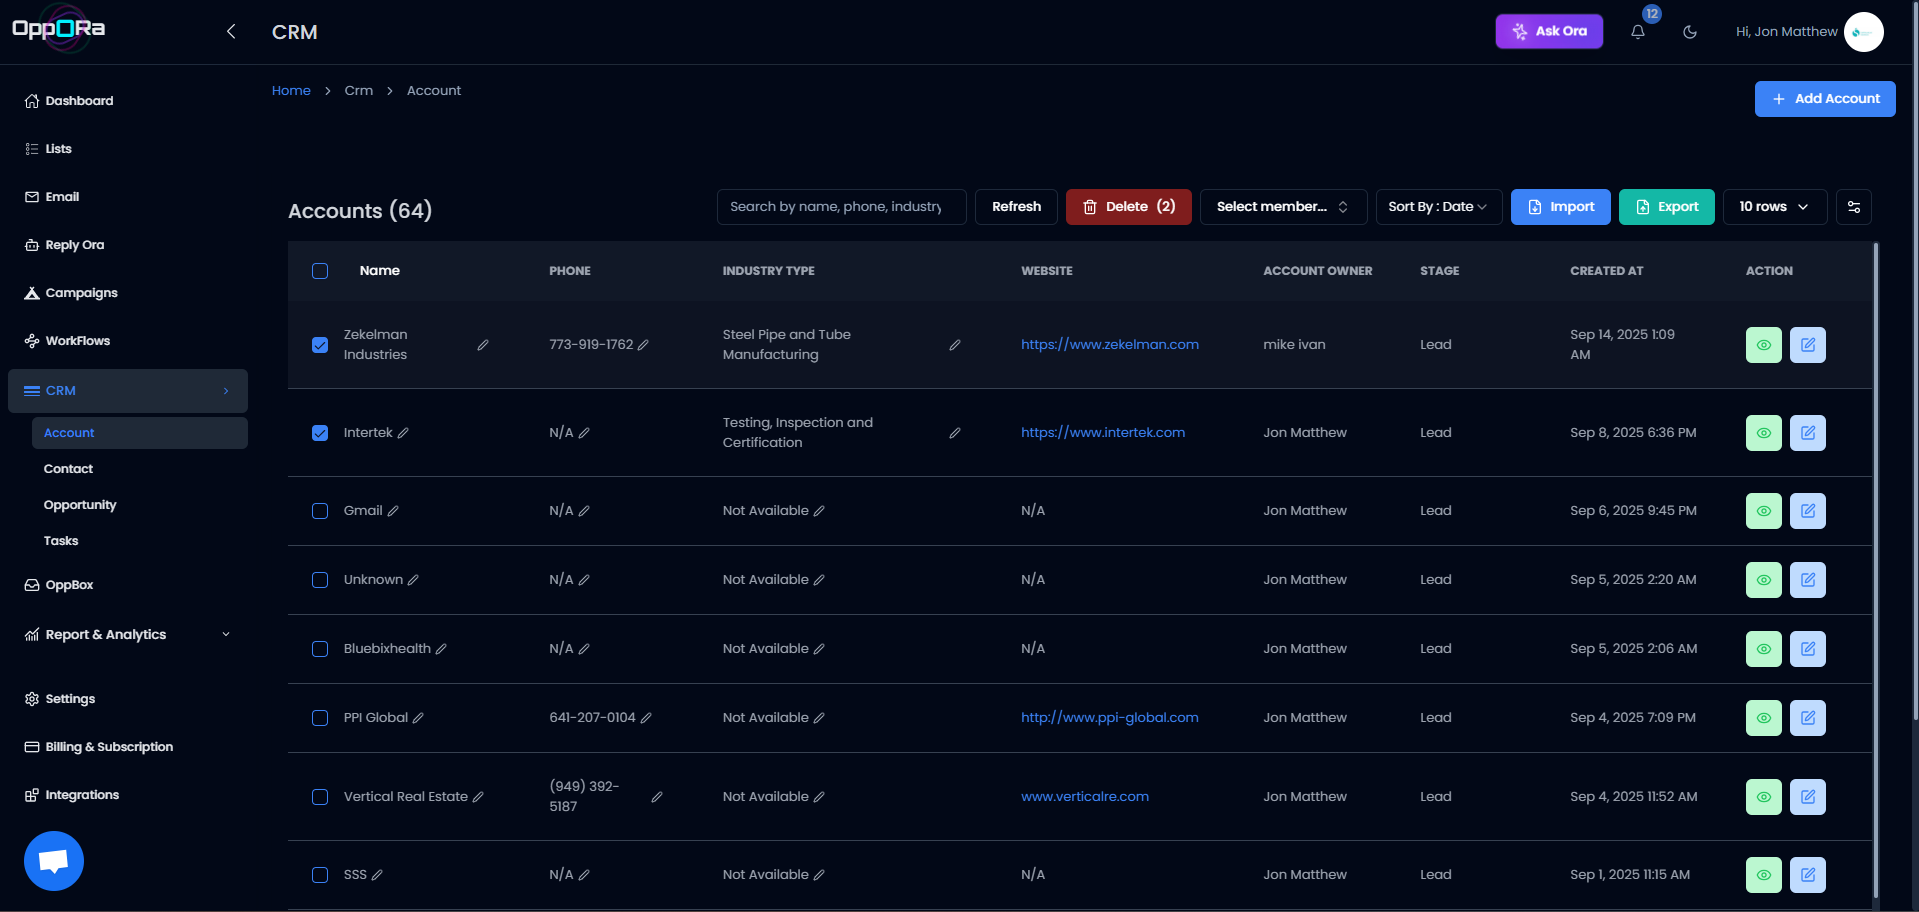Edit phone number 773-919-1762 pencil icon
The width and height of the screenshot is (1919, 912).
point(643,345)
